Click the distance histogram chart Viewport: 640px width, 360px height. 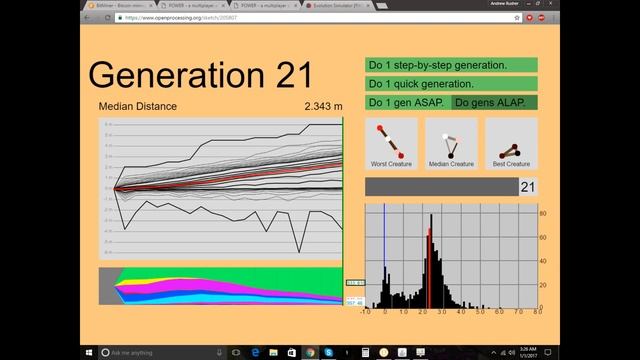point(451,256)
